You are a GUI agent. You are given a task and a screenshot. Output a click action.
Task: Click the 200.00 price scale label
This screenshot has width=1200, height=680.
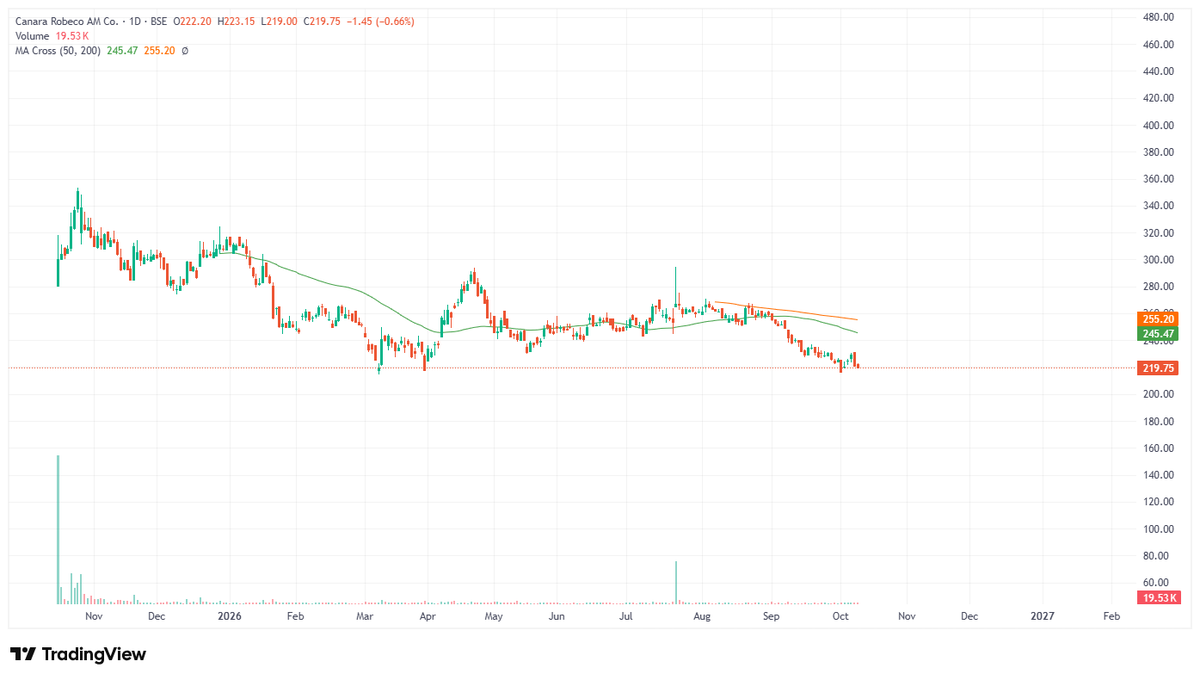tap(1158, 395)
